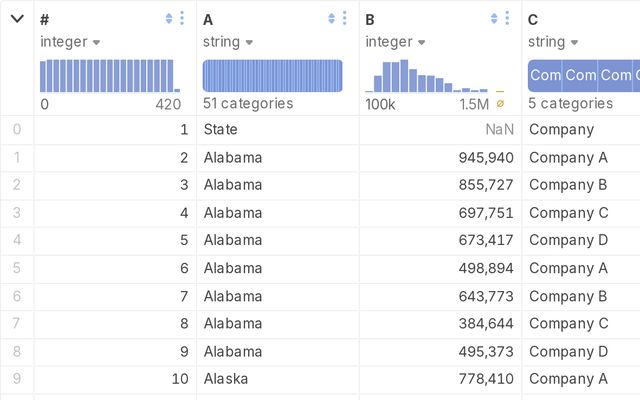Click the sort icon on column #

(x=169, y=18)
